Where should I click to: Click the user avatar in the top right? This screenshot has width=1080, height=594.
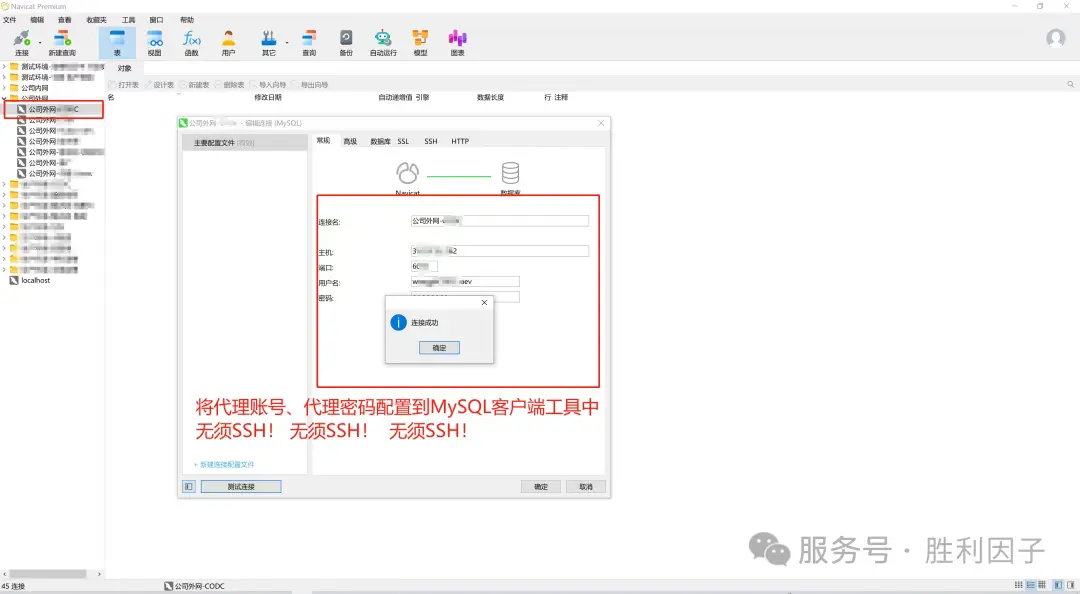click(1055, 39)
